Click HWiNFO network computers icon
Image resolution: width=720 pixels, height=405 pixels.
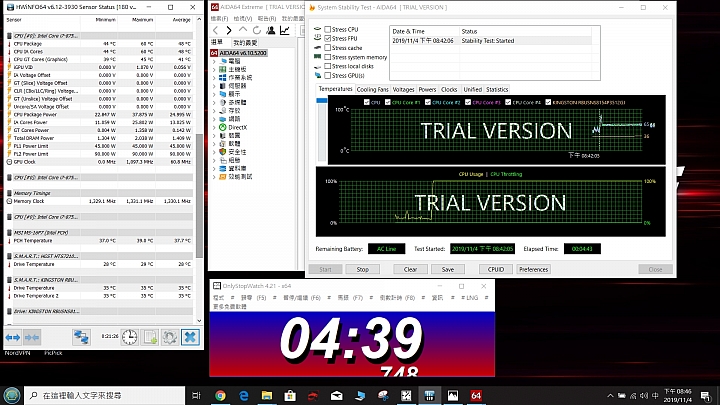[81, 338]
